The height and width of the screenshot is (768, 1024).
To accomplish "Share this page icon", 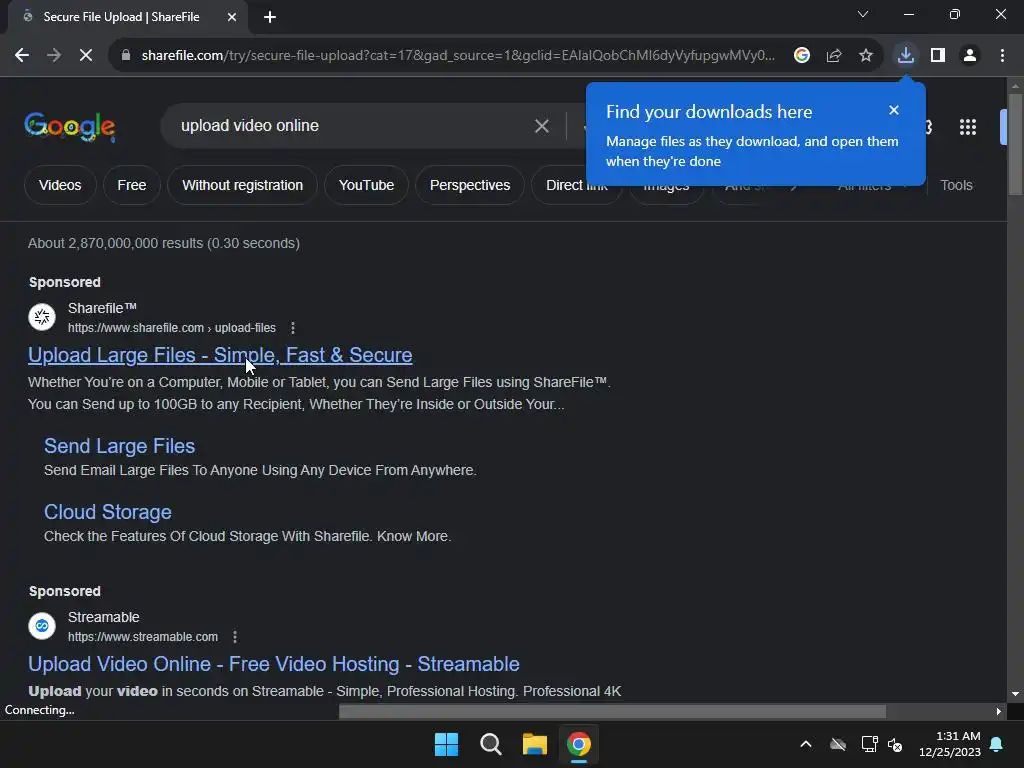I will coord(834,56).
